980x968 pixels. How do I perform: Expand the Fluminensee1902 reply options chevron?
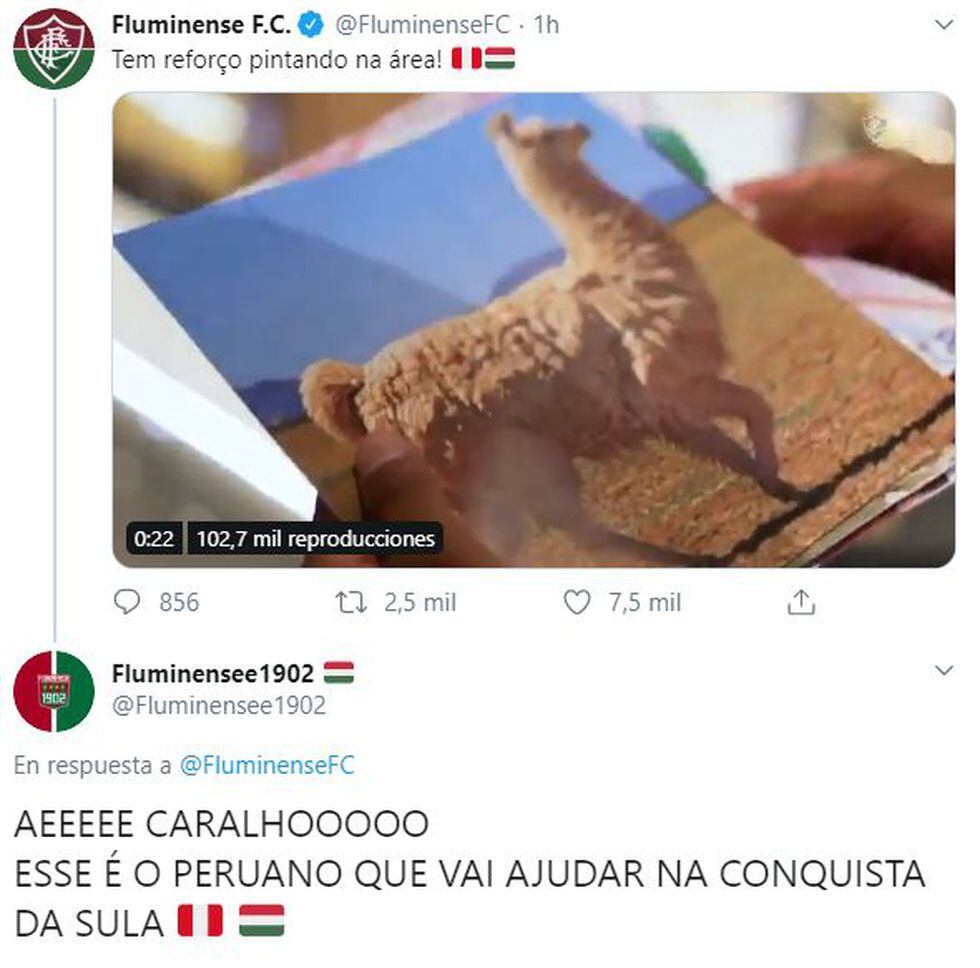point(944,671)
